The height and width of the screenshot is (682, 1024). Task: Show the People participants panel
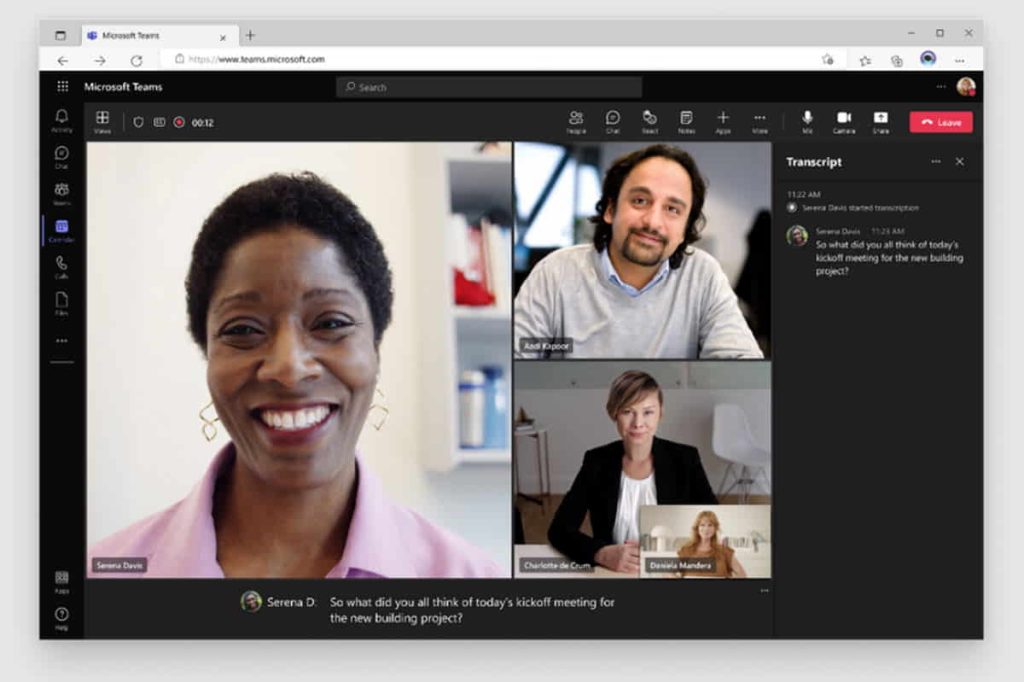(x=576, y=121)
